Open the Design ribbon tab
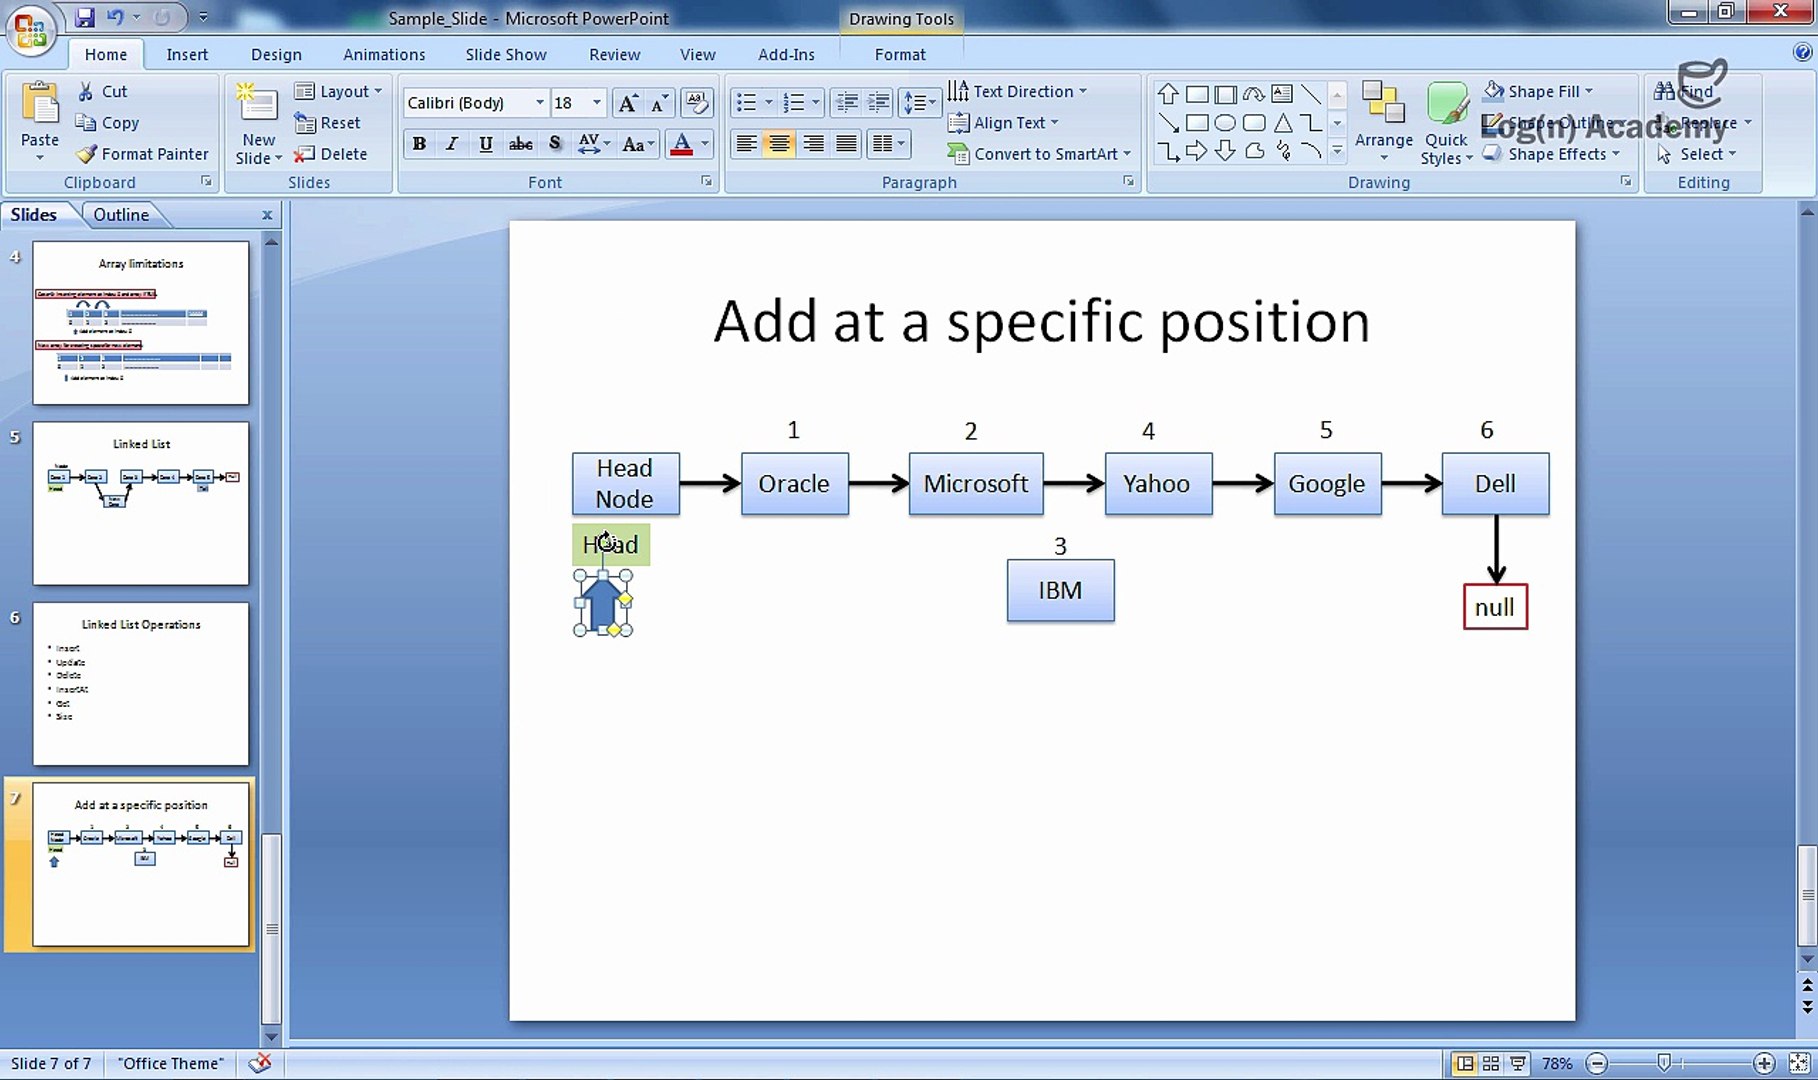1818x1080 pixels. click(x=276, y=54)
